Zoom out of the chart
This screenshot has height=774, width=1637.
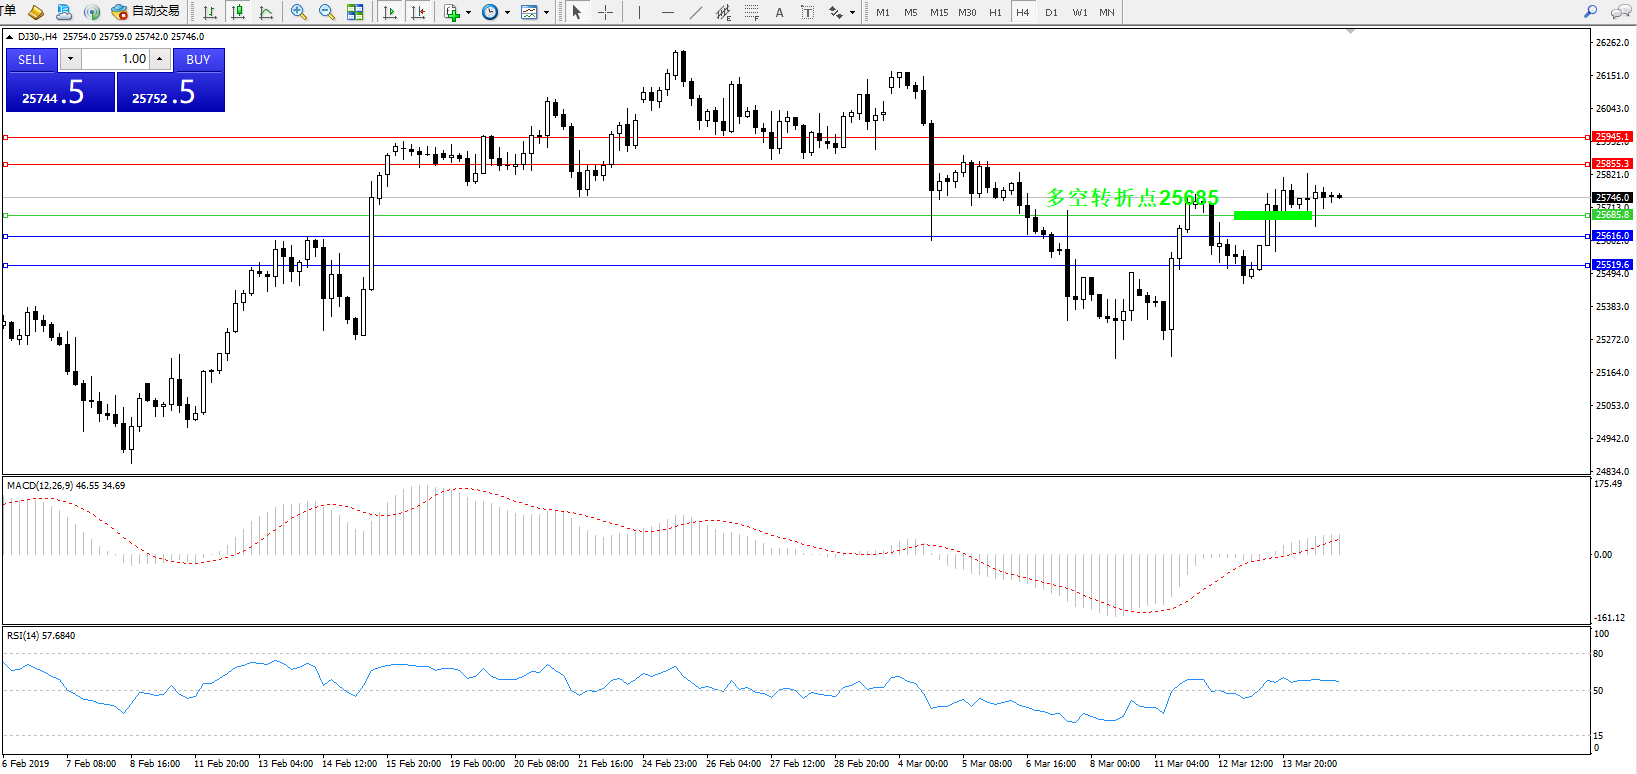click(326, 12)
